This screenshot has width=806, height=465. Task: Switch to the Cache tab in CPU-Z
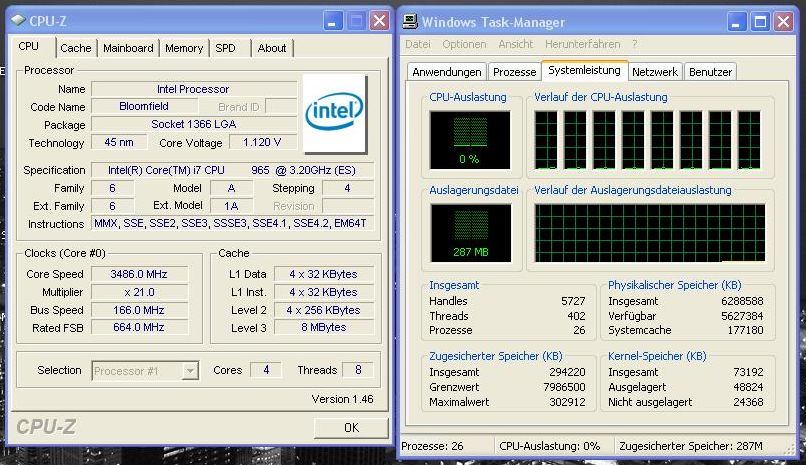[x=76, y=48]
